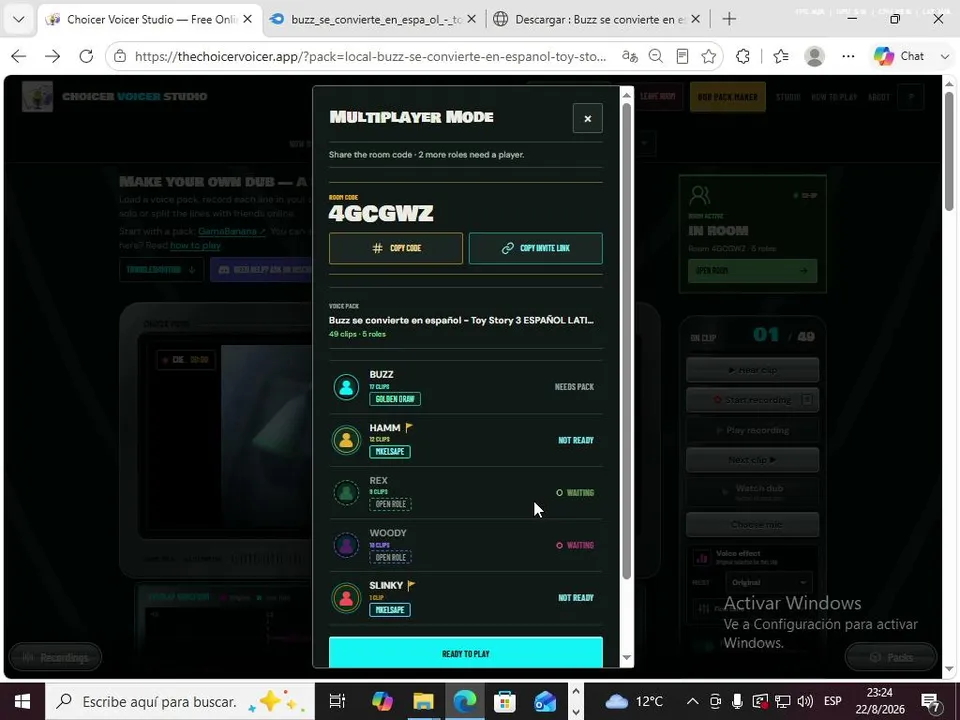960x720 pixels.
Task: Click Rex's Waiting status indicator
Action: [575, 493]
